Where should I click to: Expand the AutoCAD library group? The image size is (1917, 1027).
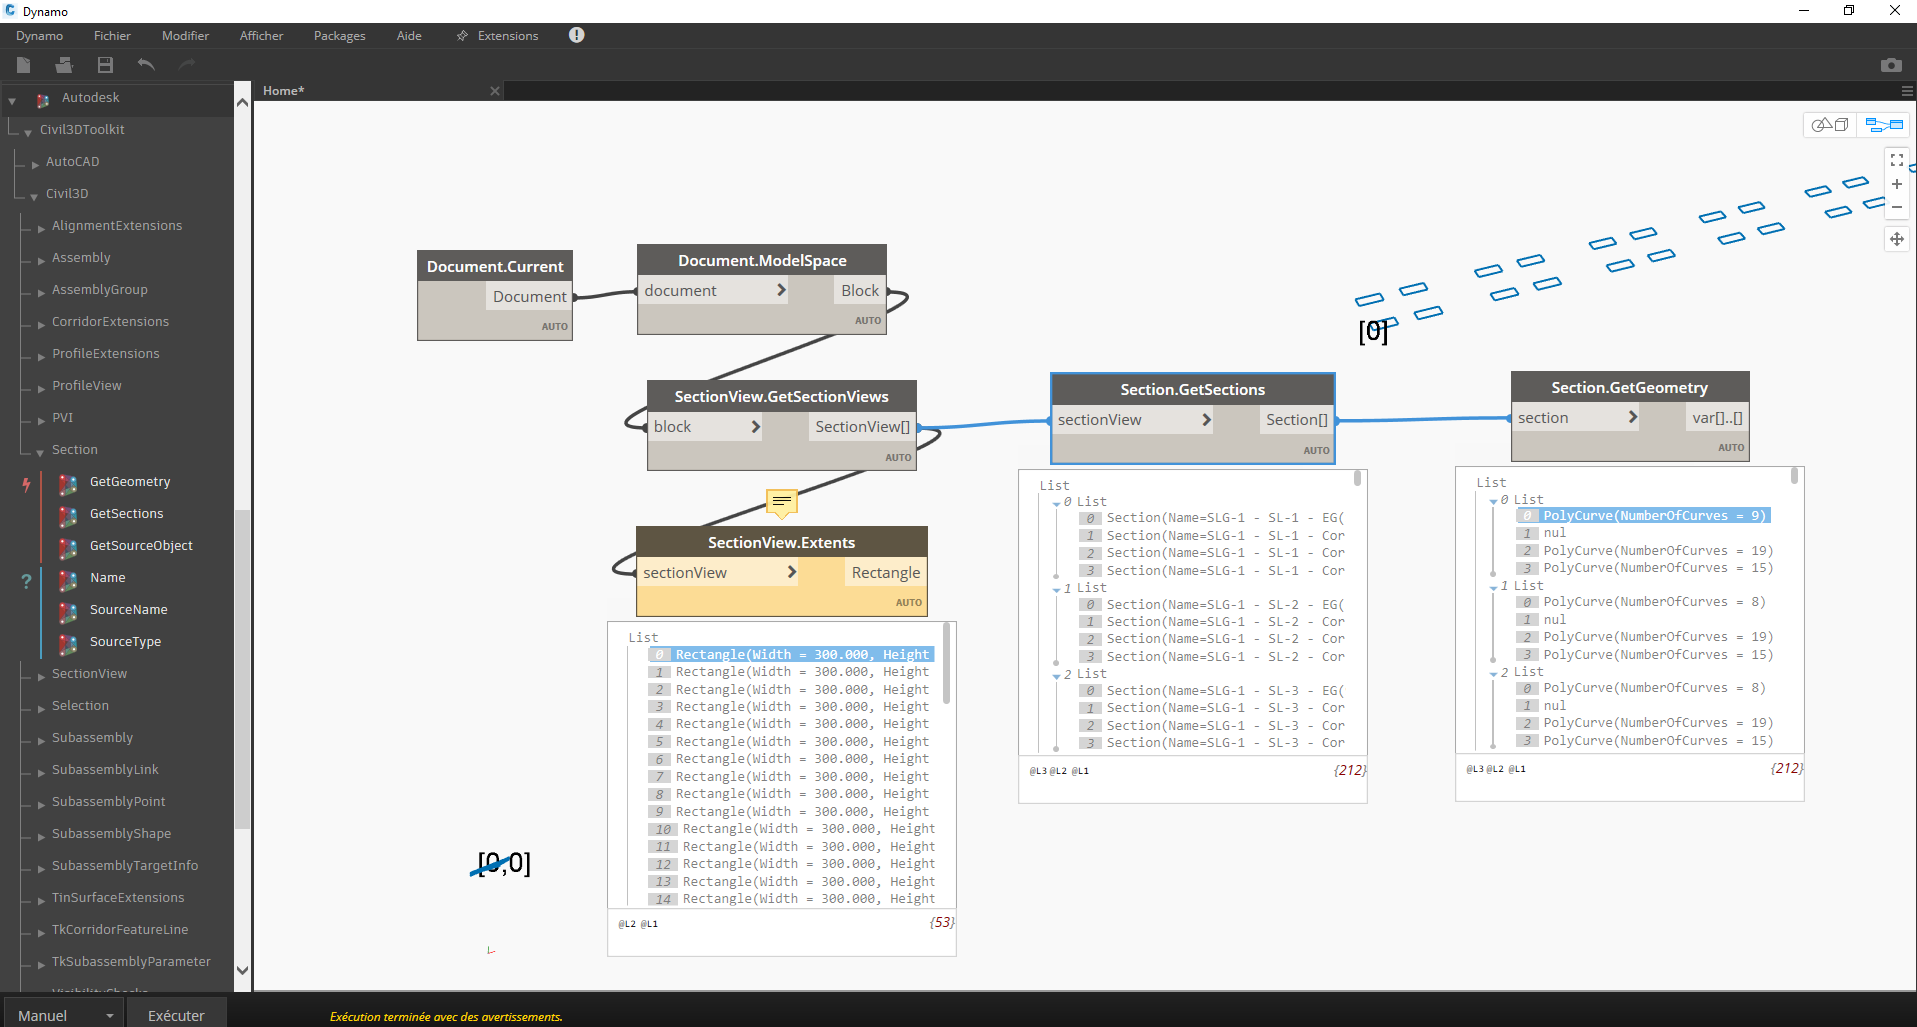(35, 164)
